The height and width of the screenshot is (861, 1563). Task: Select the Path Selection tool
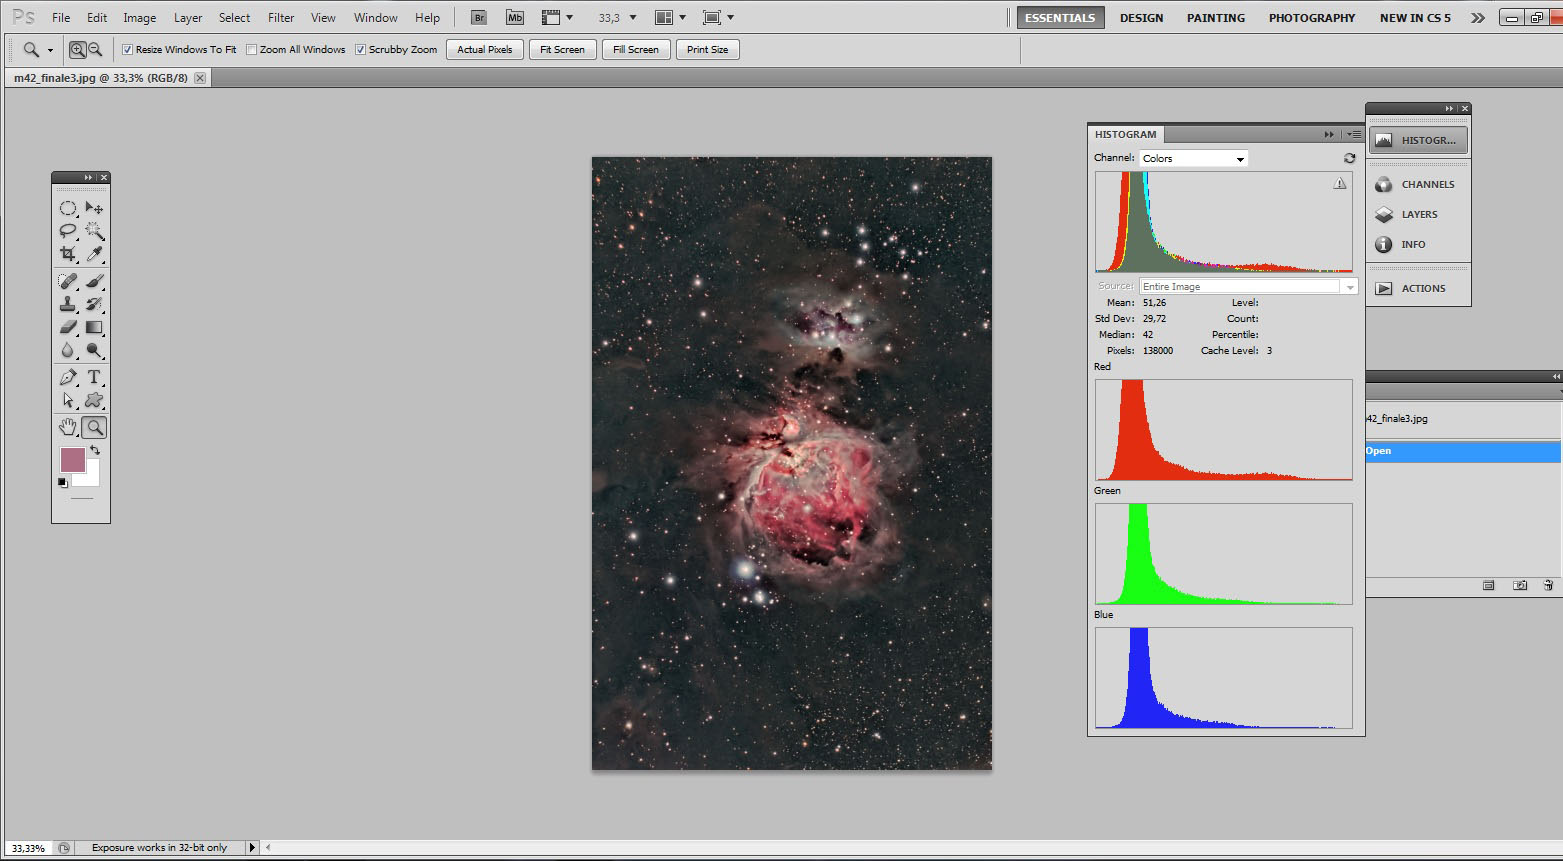pyautogui.click(x=68, y=400)
